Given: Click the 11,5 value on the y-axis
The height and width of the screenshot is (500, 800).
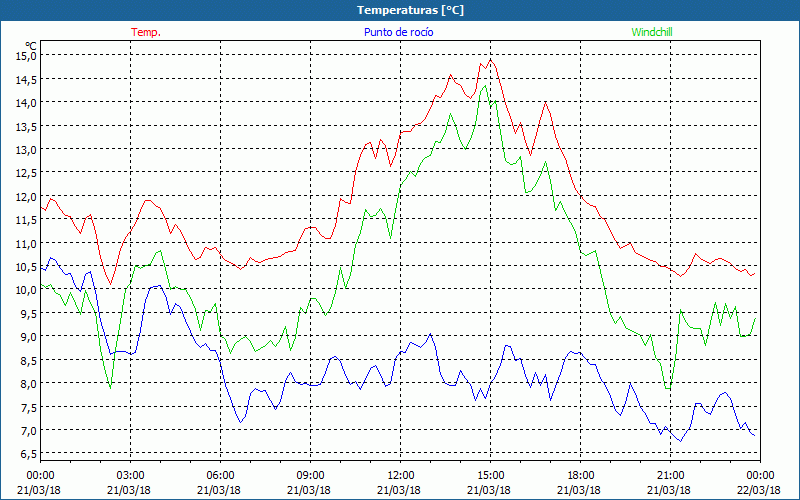Looking at the screenshot, I should 26,219.
